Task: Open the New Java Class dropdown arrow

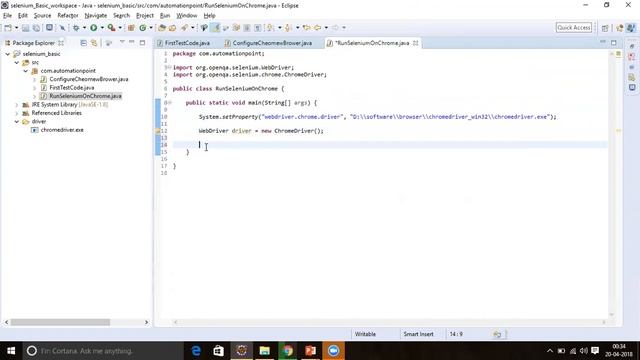Action: (151, 28)
